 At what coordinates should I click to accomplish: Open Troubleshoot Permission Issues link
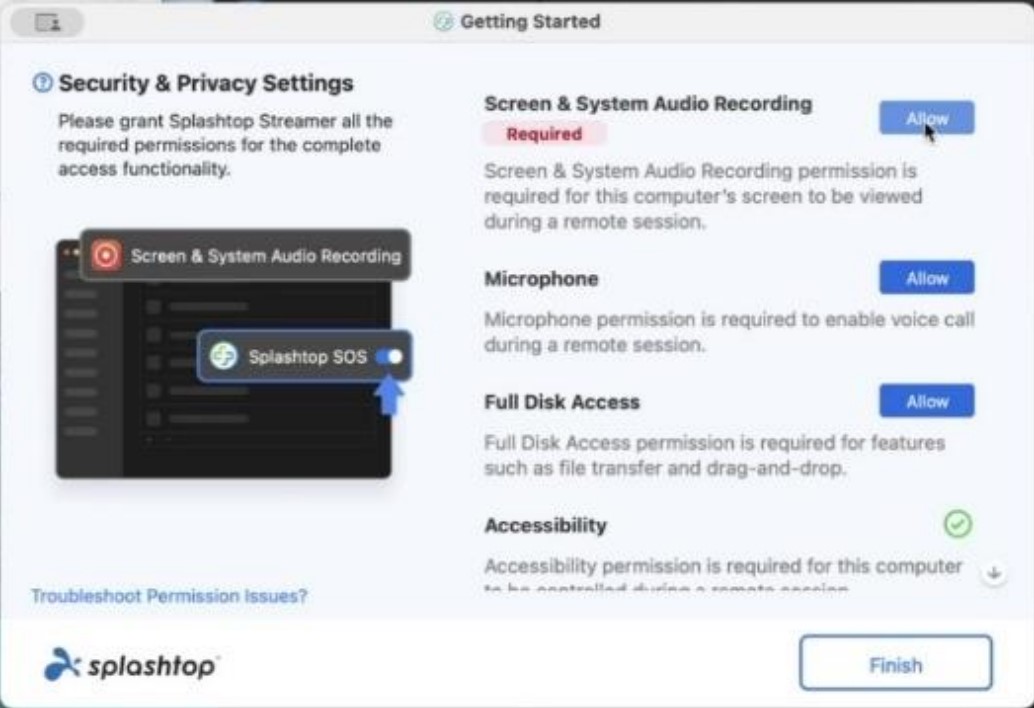[x=169, y=596]
